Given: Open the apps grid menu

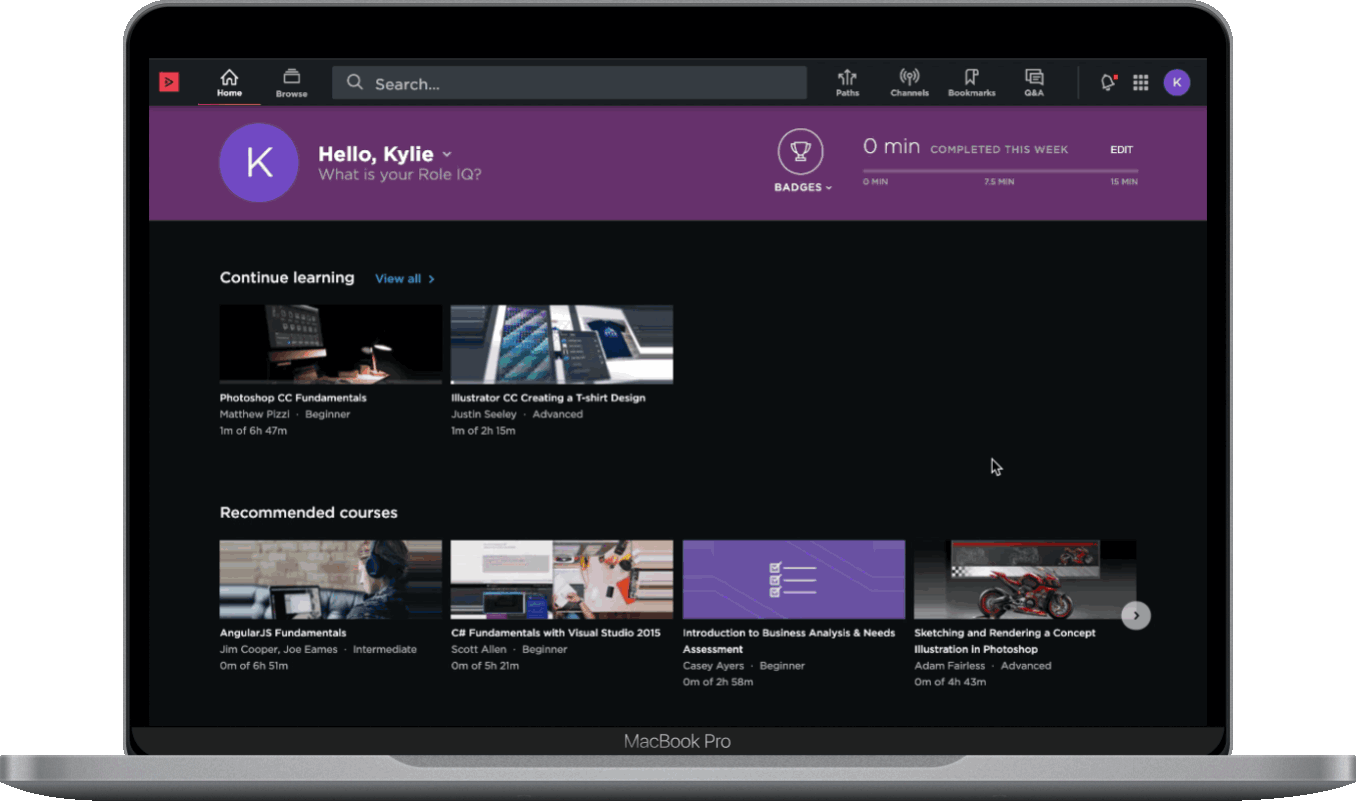Looking at the screenshot, I should (1140, 83).
